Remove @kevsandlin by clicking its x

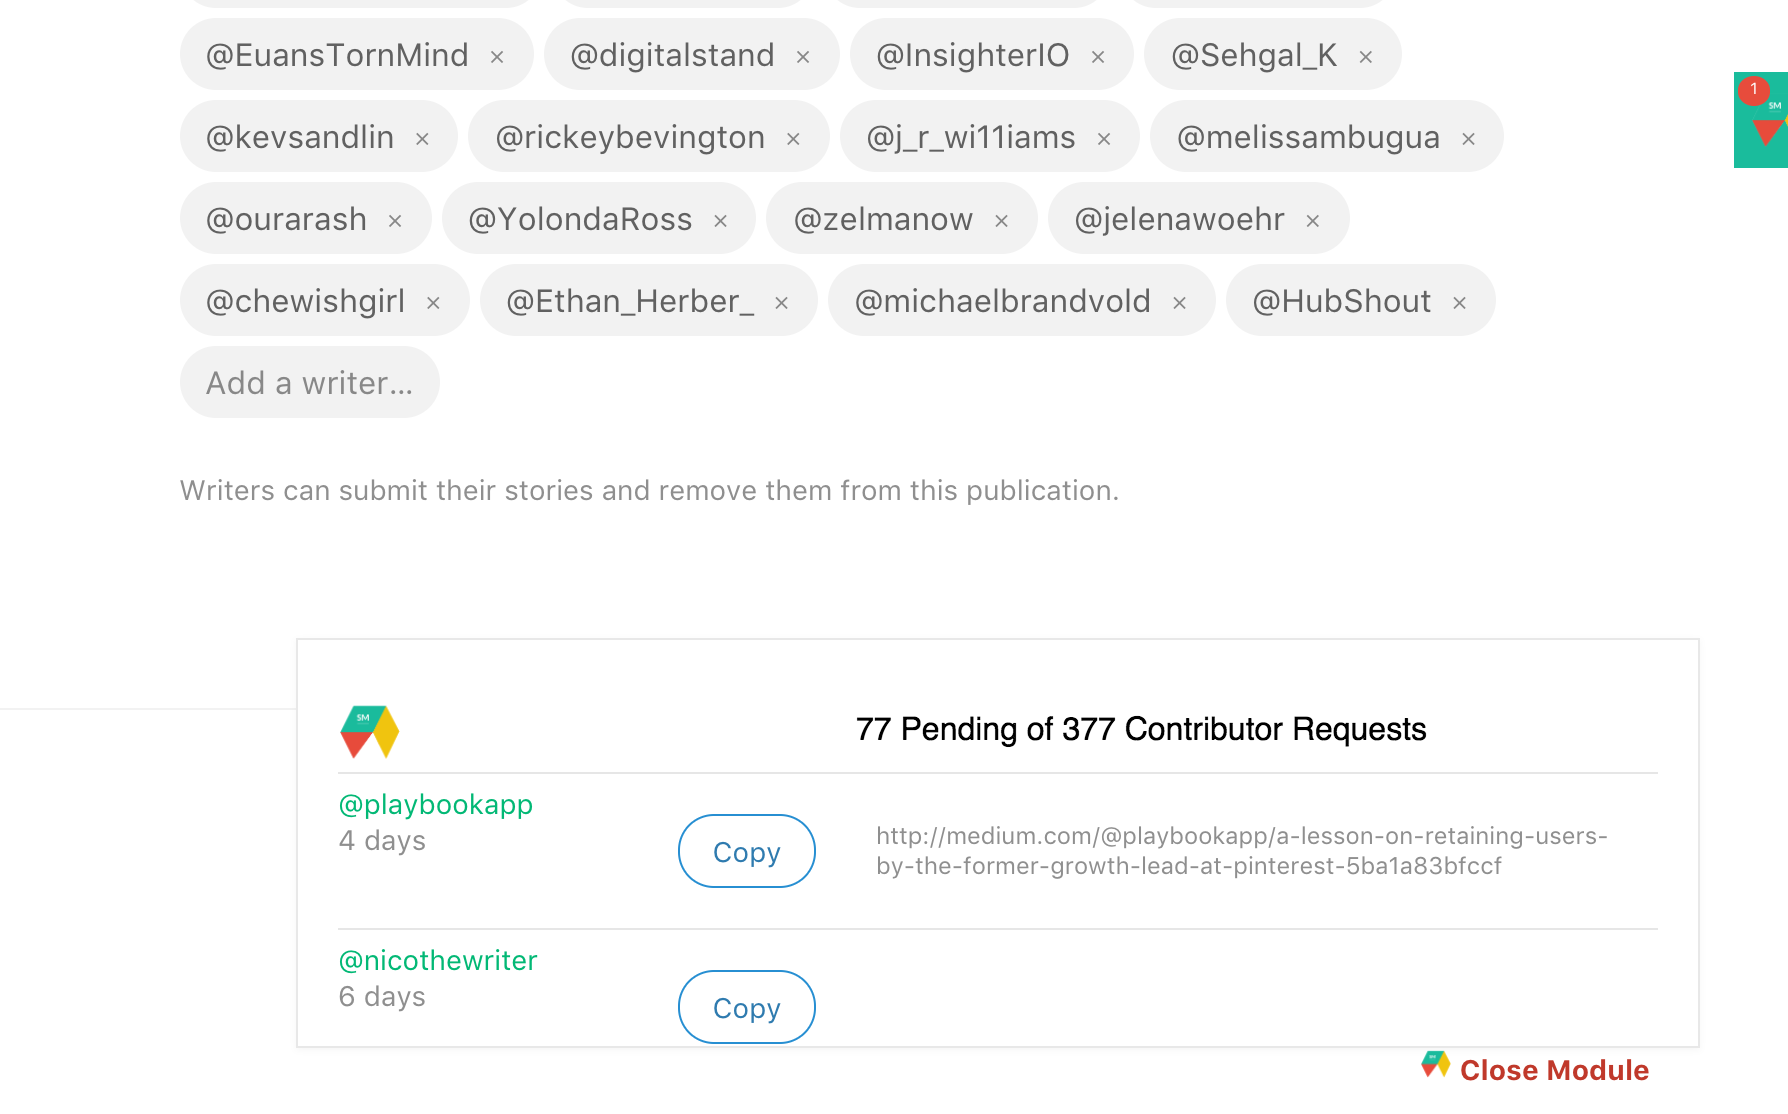(x=423, y=140)
